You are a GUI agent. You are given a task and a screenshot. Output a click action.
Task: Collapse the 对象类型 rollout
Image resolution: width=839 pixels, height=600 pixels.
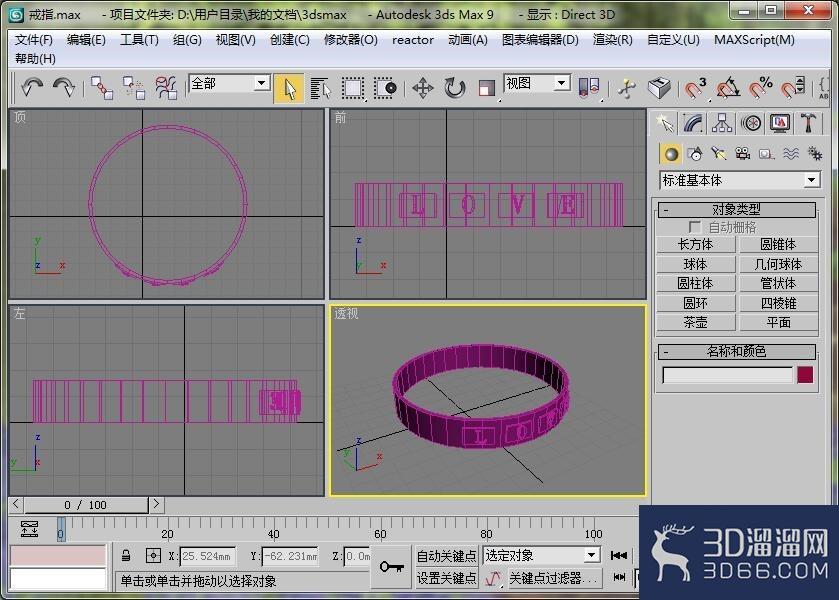(736, 209)
